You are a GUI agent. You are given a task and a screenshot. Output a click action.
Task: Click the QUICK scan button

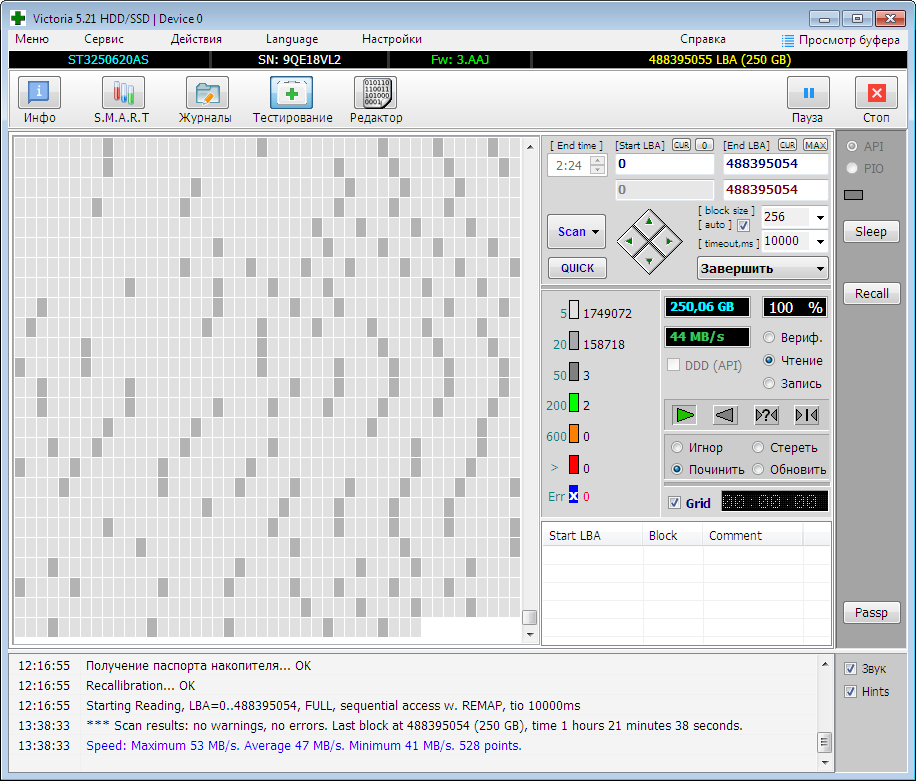(577, 268)
